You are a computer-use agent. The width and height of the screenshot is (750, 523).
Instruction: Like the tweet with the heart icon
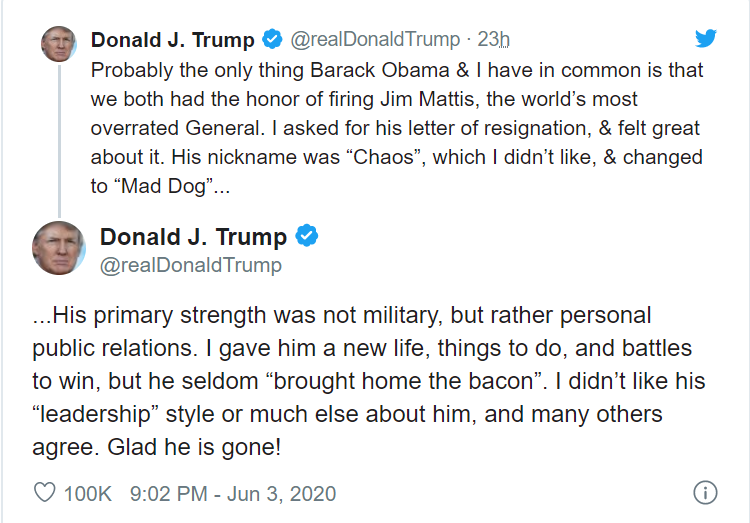pos(45,493)
